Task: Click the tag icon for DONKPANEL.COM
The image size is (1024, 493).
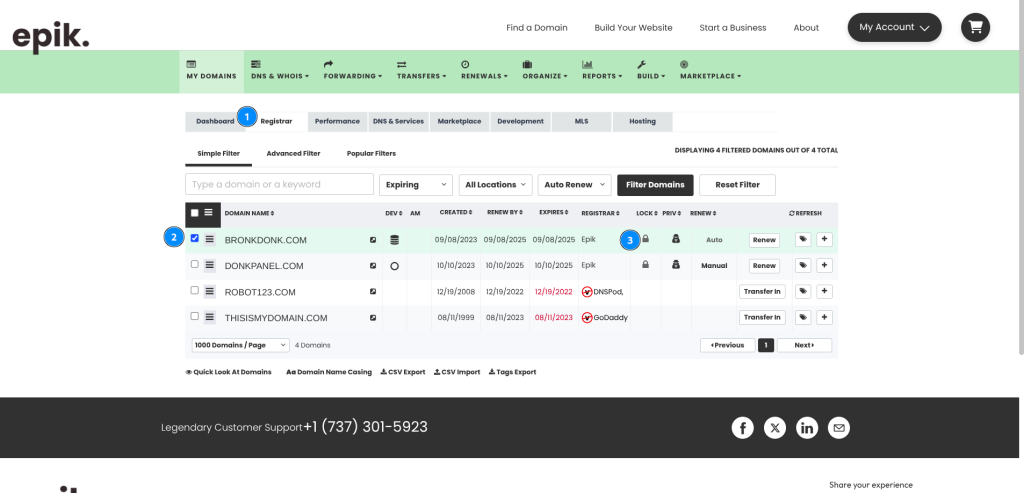Action: coord(803,266)
